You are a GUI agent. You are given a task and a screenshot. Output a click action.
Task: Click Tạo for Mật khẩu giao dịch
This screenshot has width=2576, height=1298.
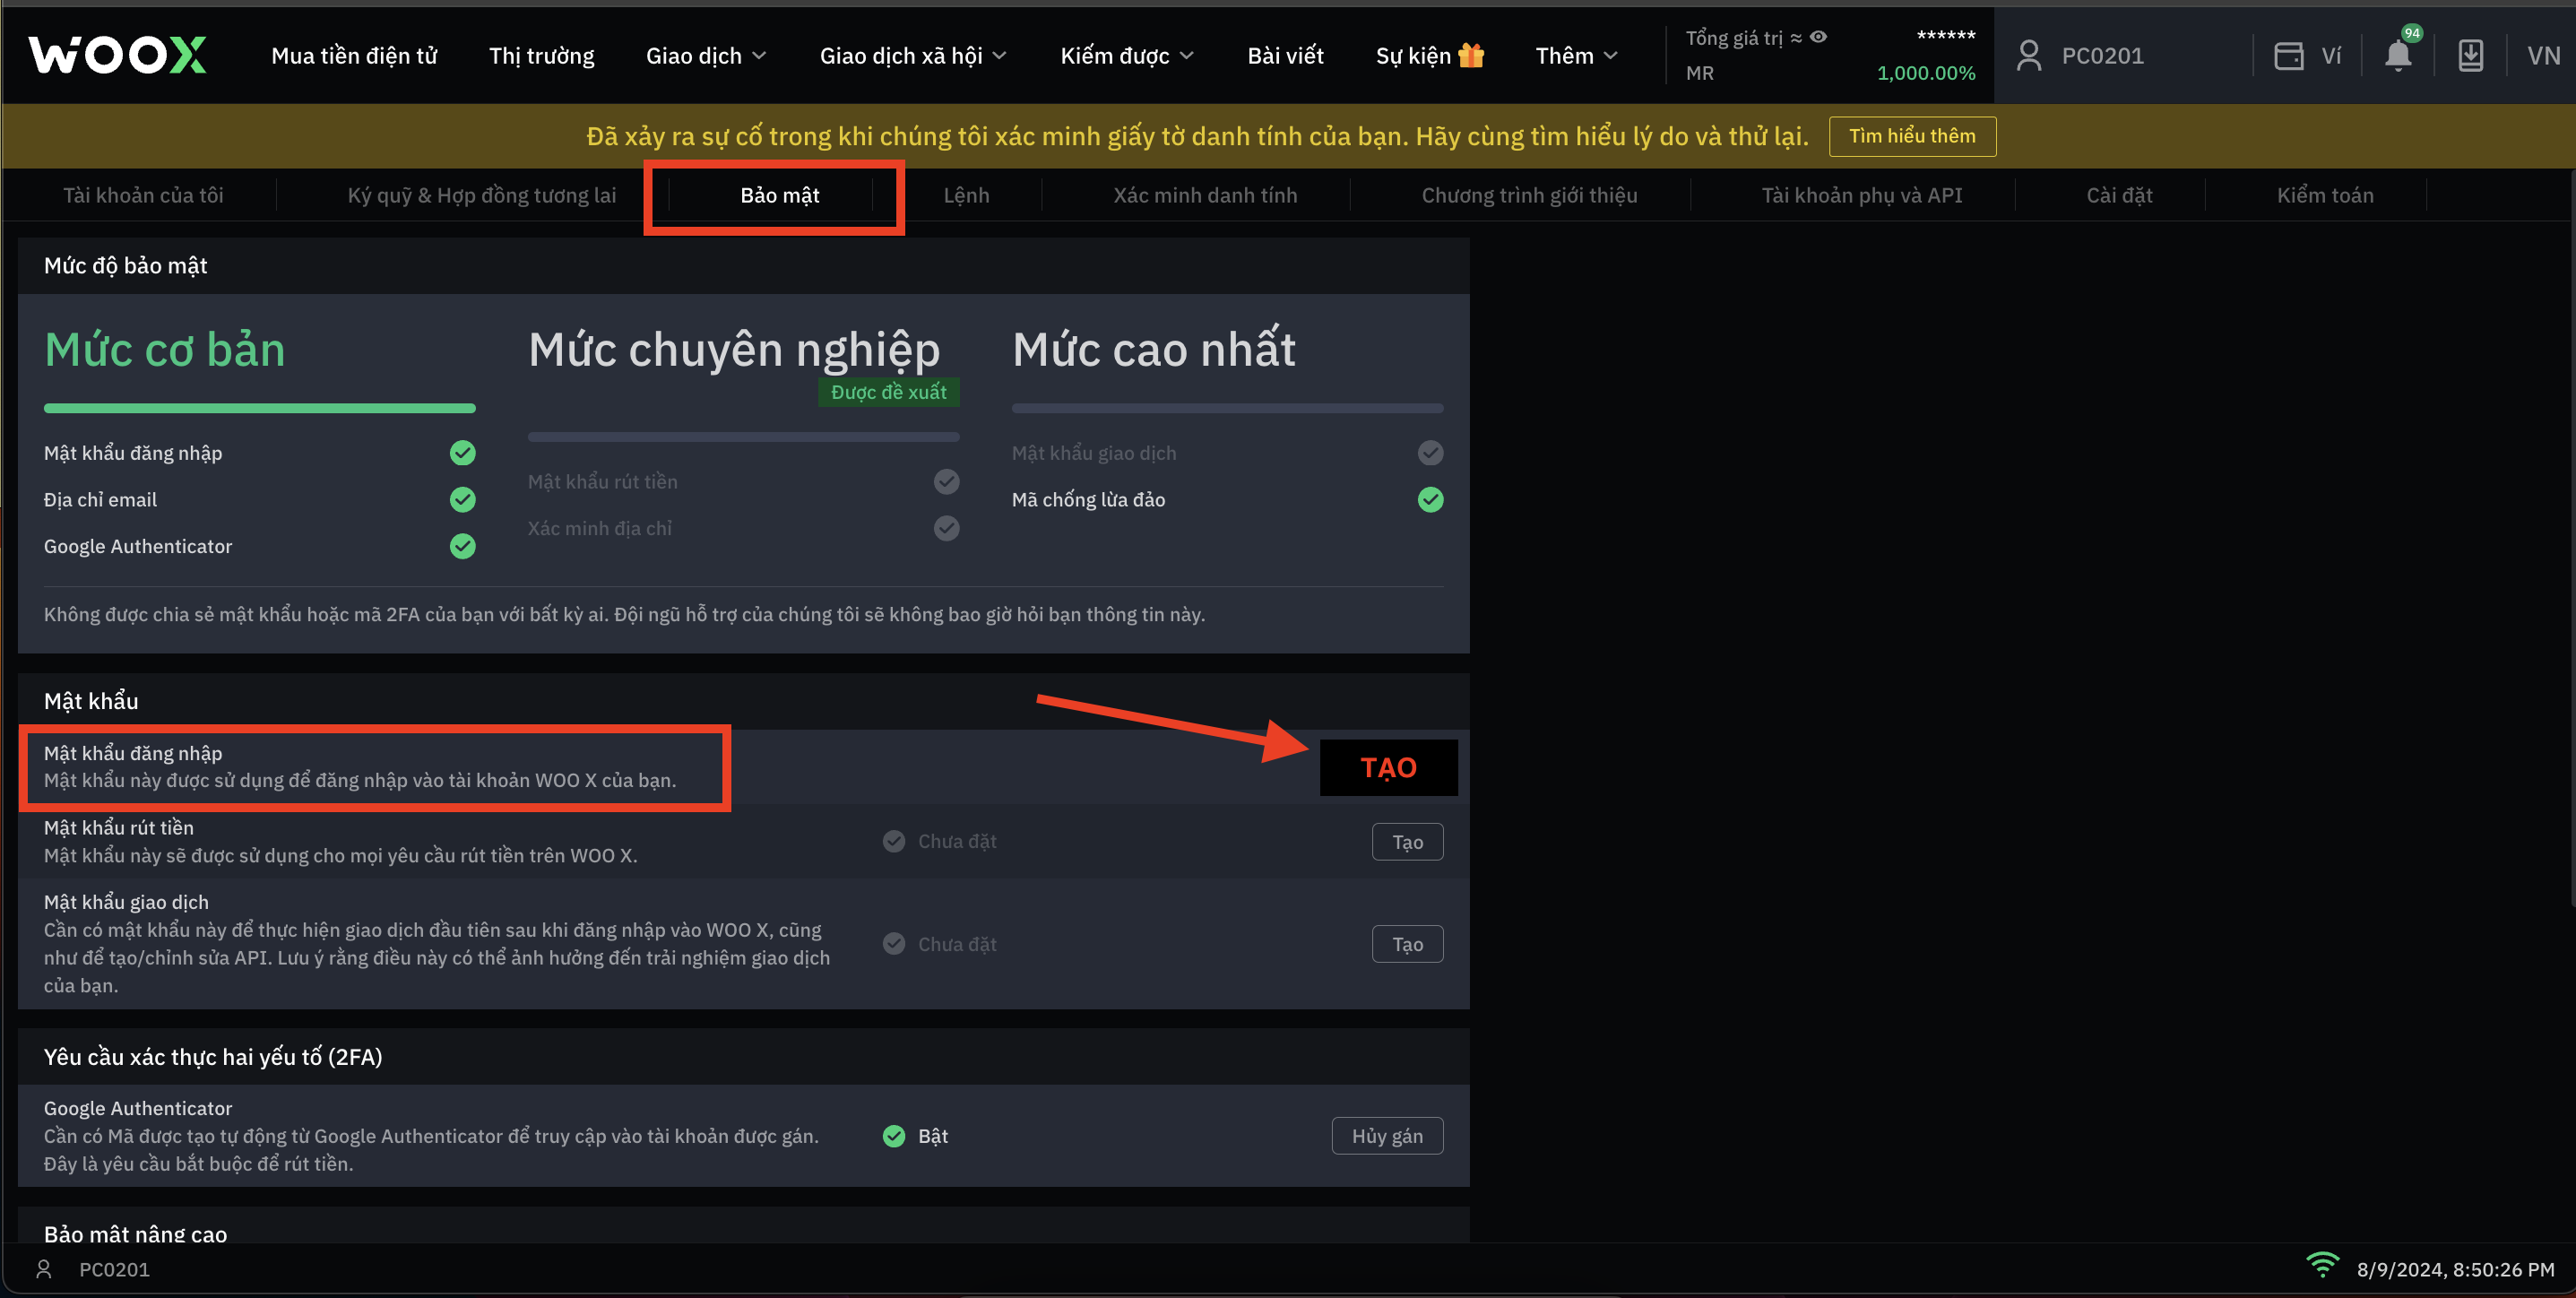click(1407, 944)
